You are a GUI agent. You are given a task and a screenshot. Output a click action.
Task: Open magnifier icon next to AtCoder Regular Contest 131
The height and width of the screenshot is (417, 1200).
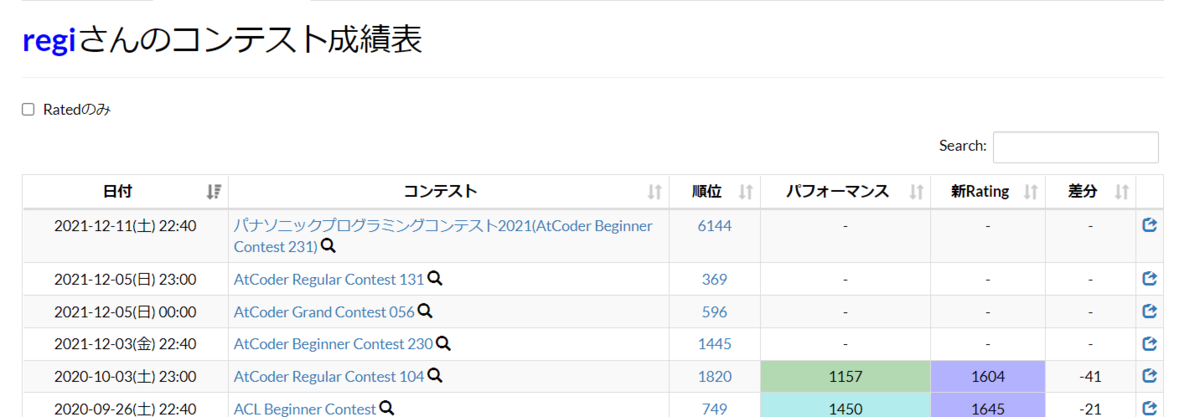tap(434, 279)
